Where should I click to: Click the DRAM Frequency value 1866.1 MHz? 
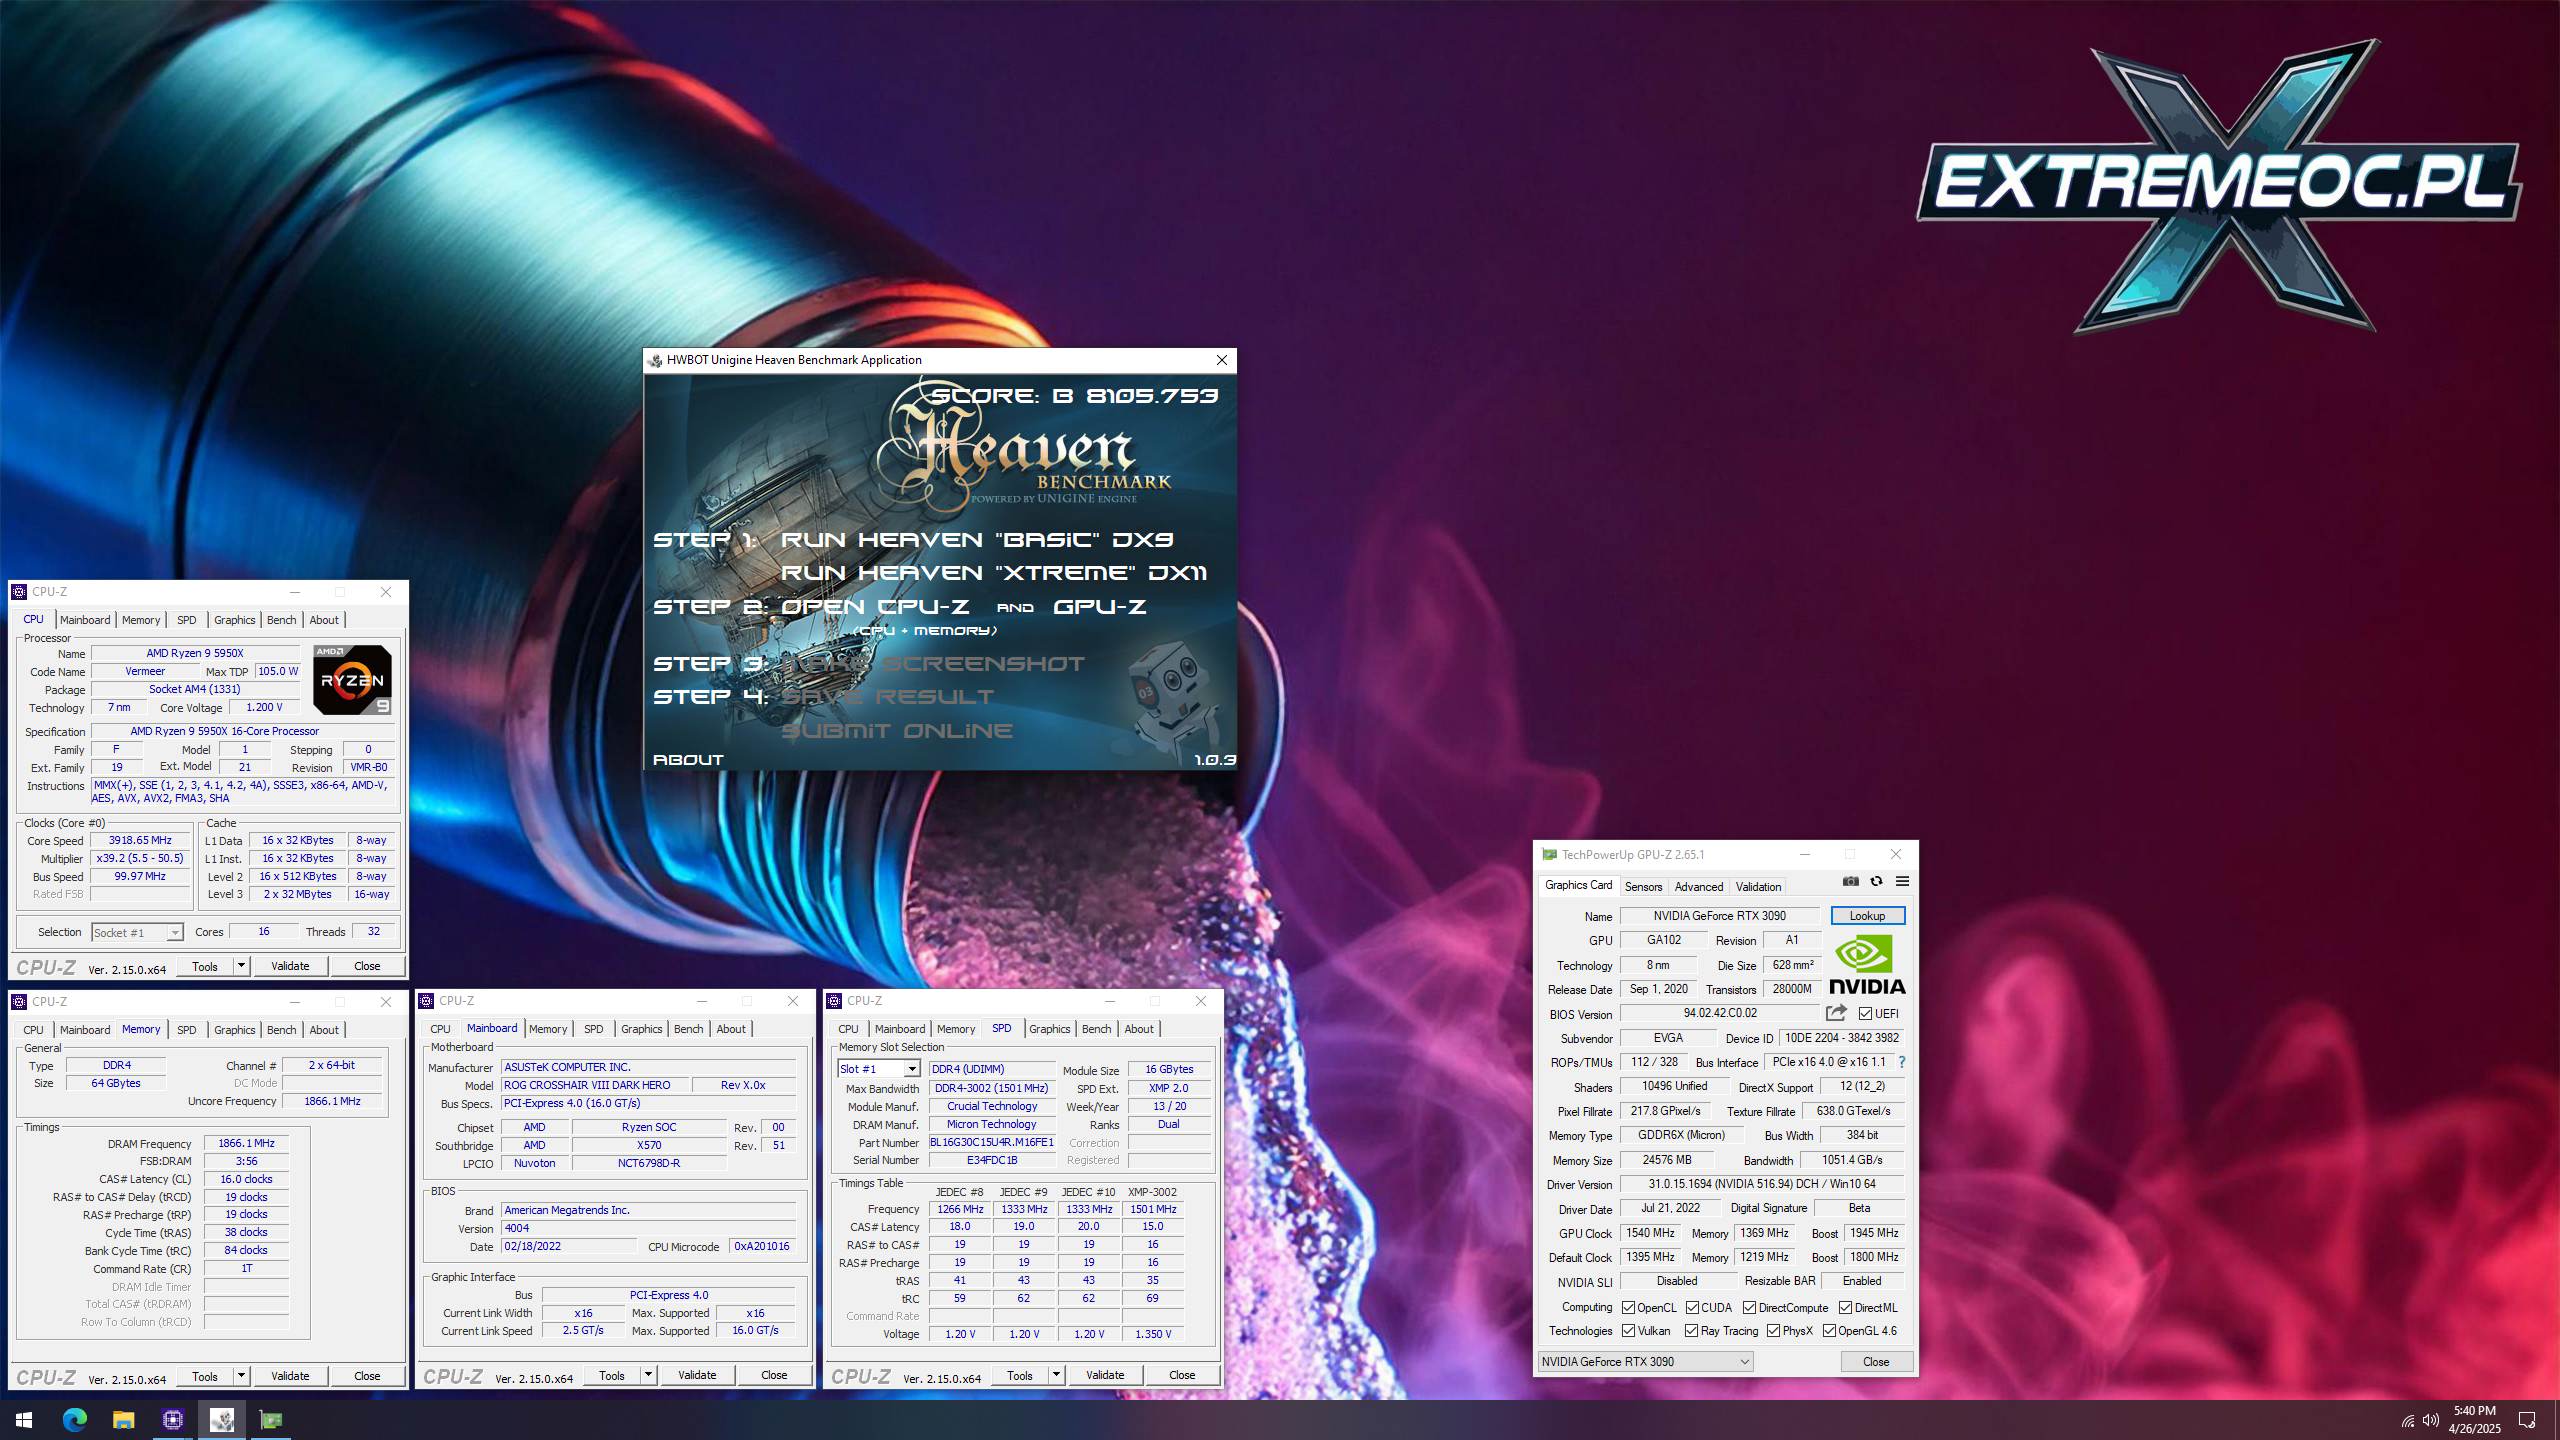click(246, 1144)
